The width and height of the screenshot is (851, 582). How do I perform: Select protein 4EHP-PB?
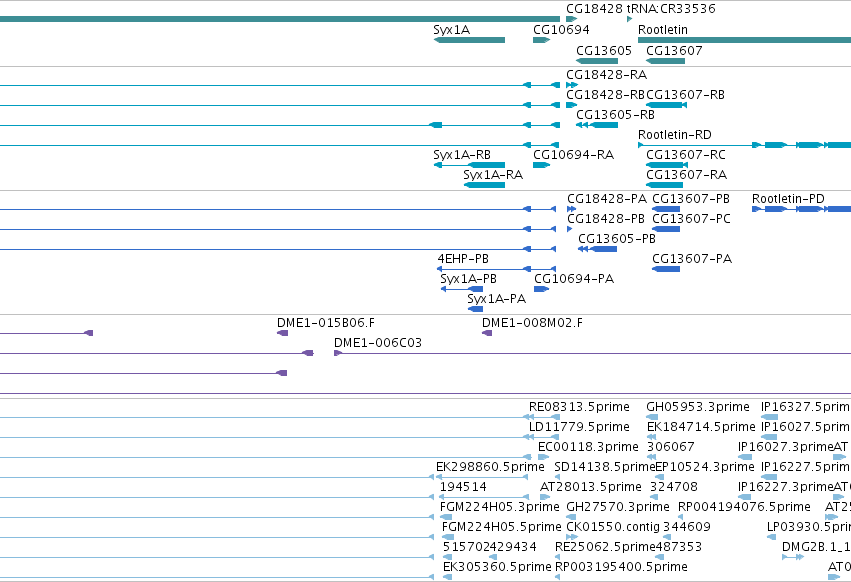(463, 259)
